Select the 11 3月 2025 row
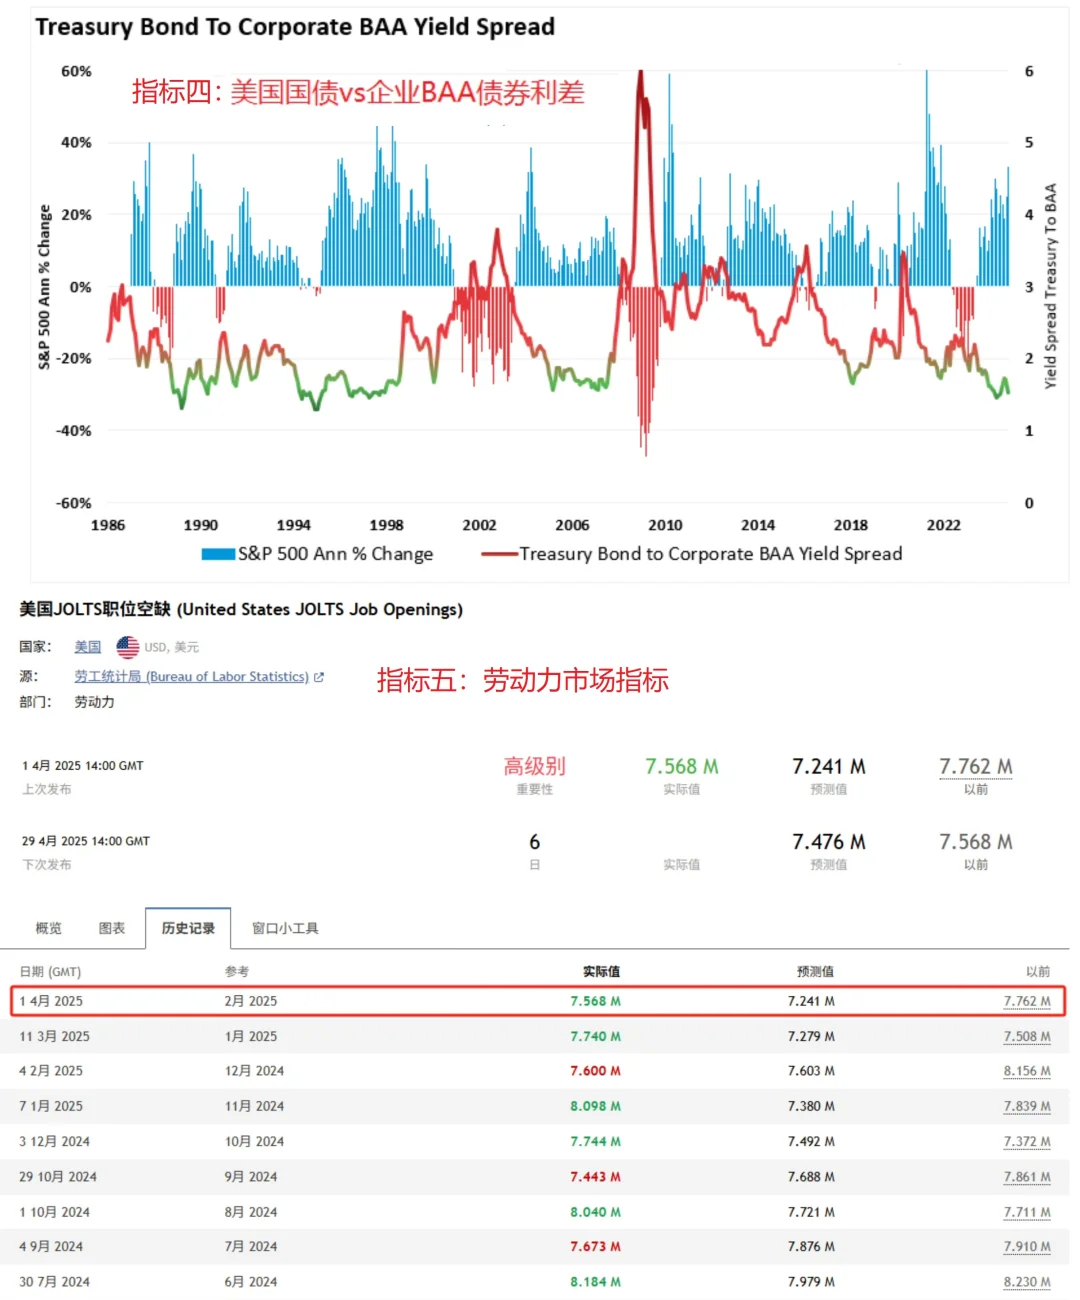Screen dimensions: 1080x1300 (x=540, y=1036)
